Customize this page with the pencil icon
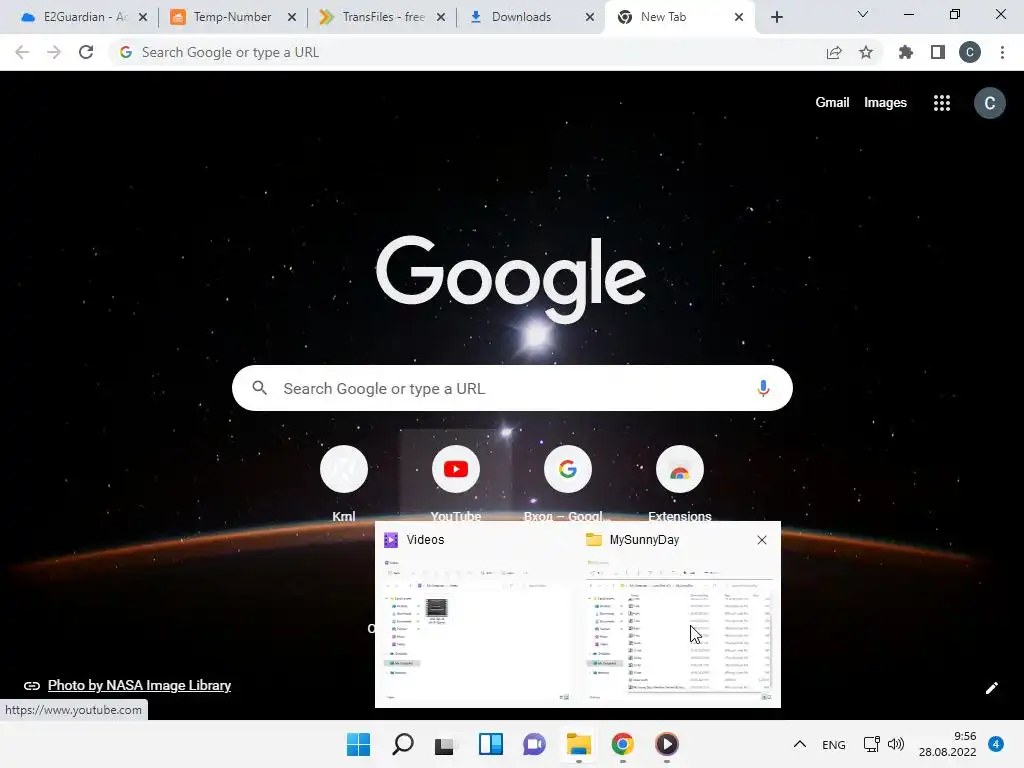The image size is (1024, 768). click(991, 688)
